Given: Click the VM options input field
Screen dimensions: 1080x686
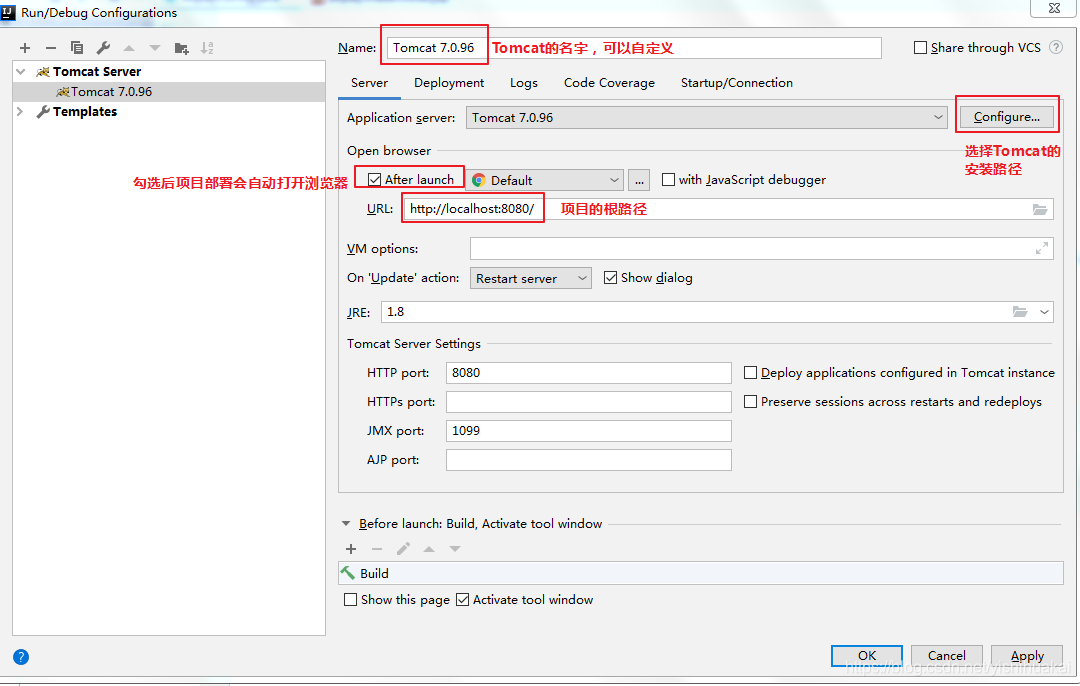Looking at the screenshot, I should [x=761, y=249].
